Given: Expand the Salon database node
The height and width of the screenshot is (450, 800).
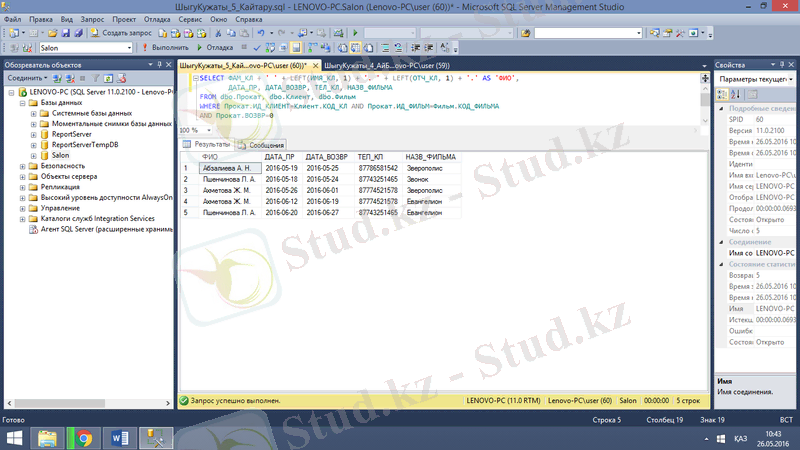Looking at the screenshot, I should (33, 155).
